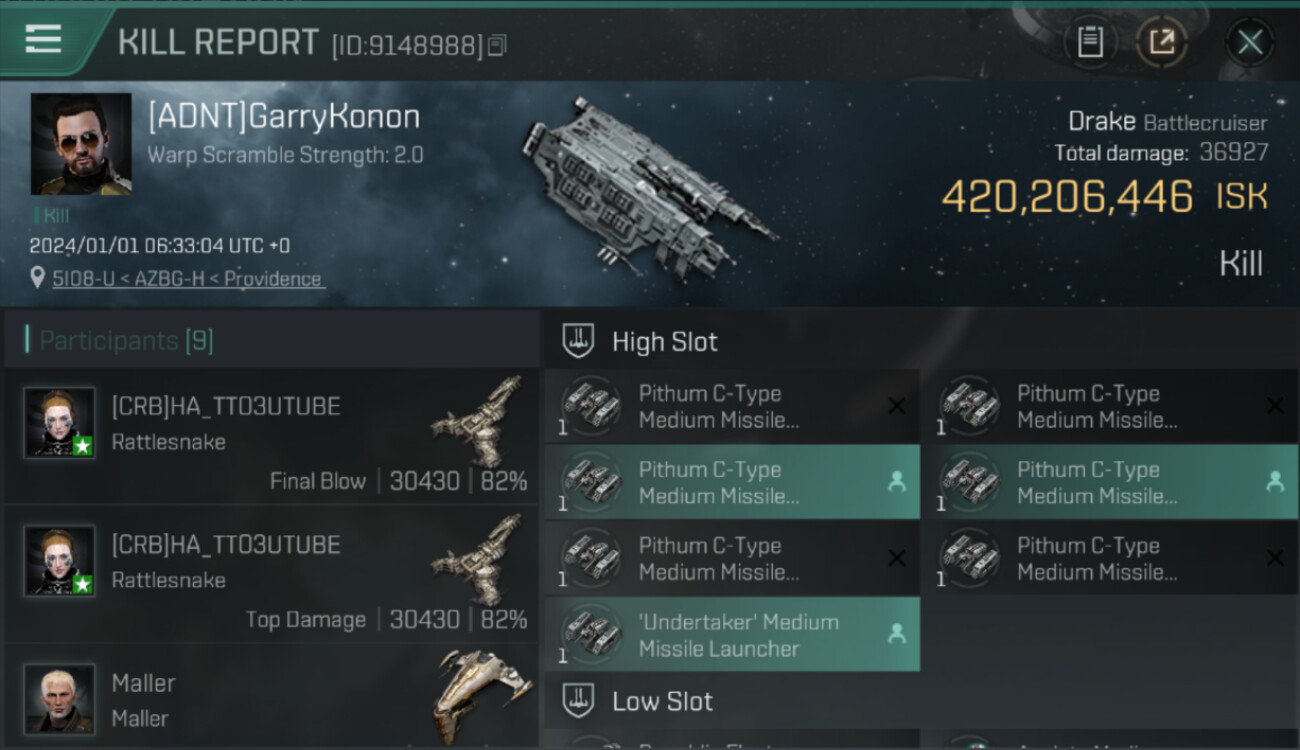Select the Final Blow participant row
The height and width of the screenshot is (750, 1300).
[271, 437]
